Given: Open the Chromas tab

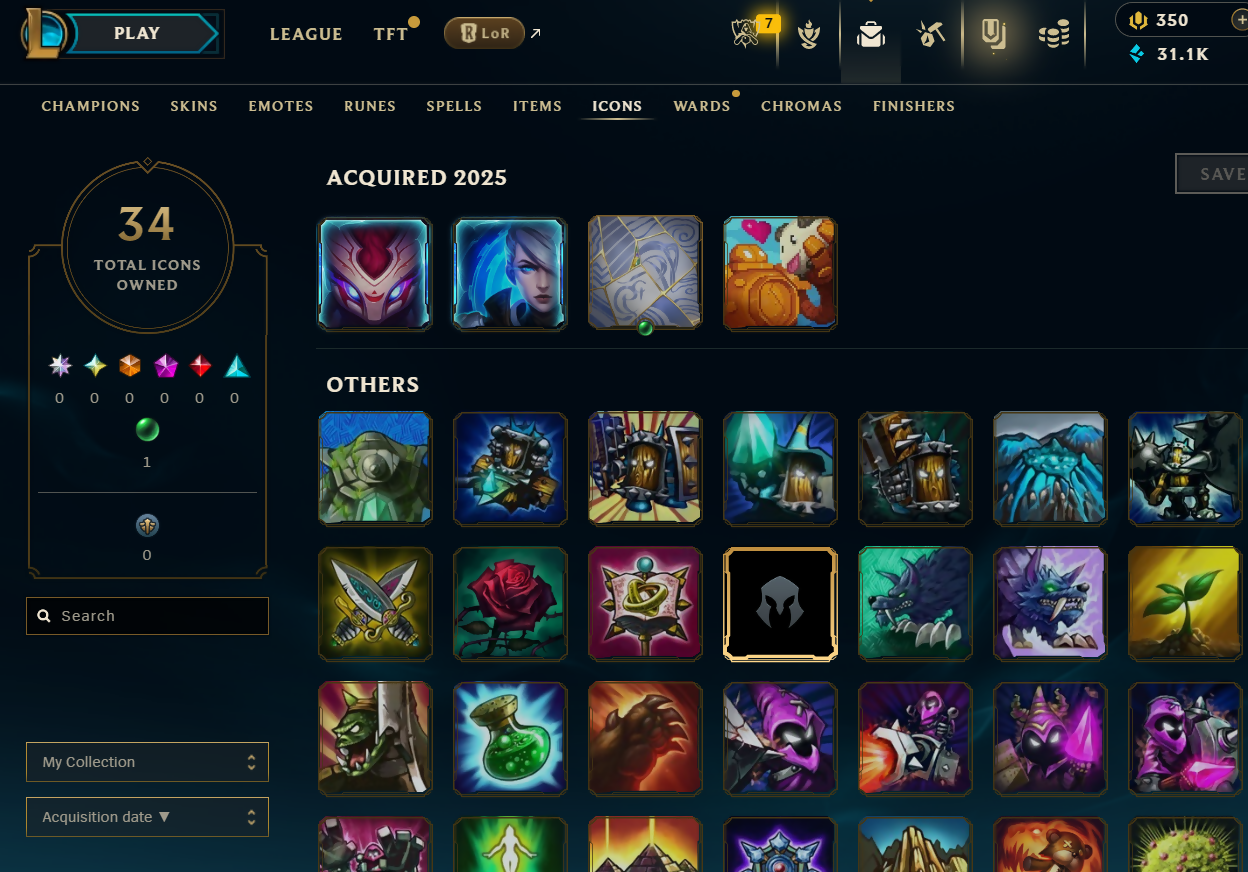Looking at the screenshot, I should coord(801,106).
